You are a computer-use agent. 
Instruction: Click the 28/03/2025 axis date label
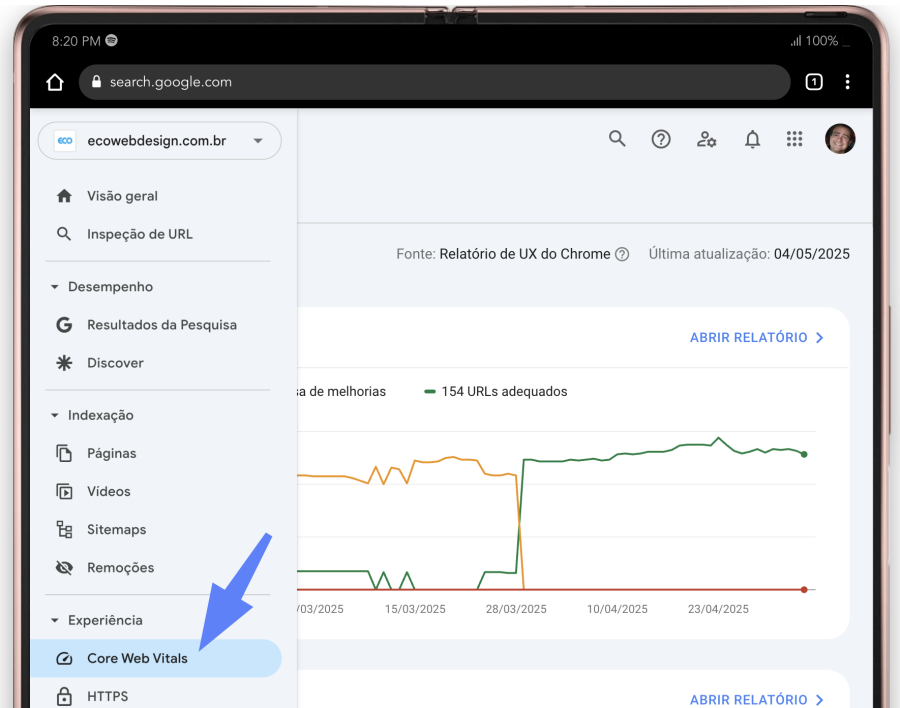[x=516, y=609]
